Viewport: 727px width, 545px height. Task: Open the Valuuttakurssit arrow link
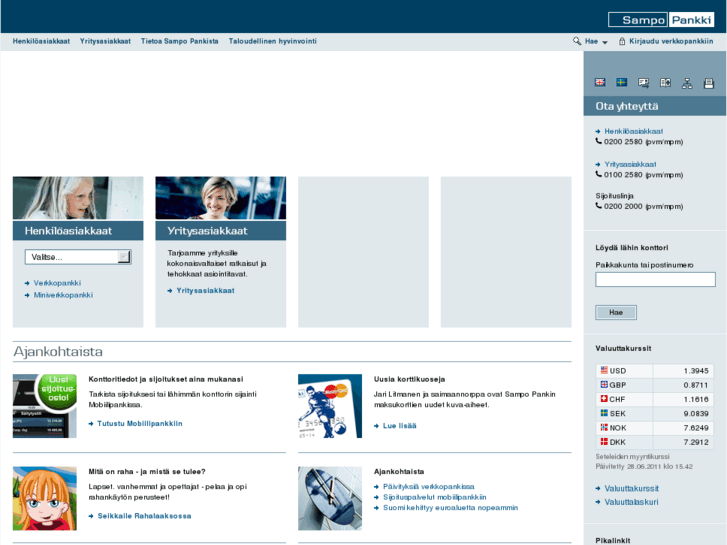pos(631,488)
